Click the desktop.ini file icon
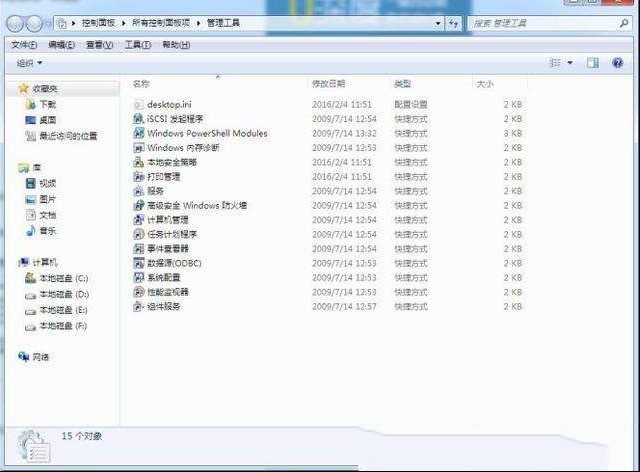The image size is (640, 472). coord(139,104)
